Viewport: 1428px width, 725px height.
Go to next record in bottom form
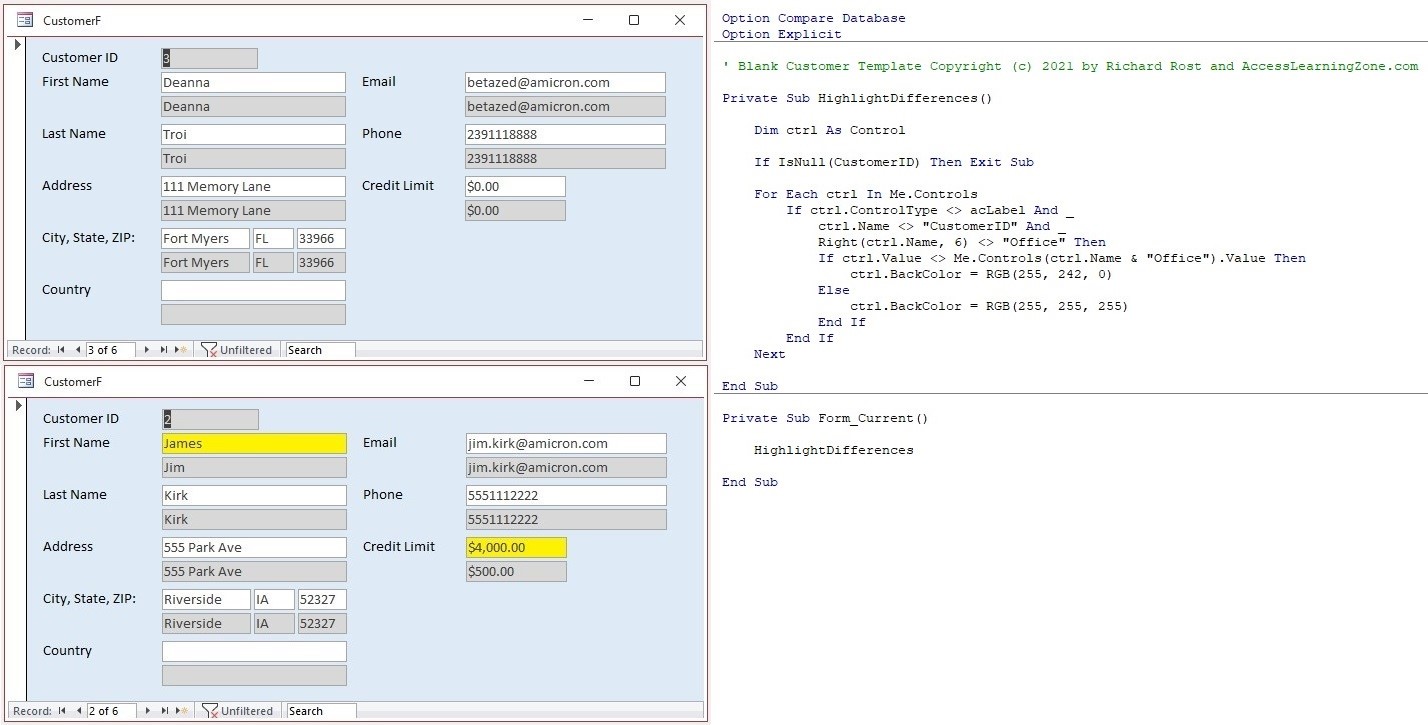(x=148, y=711)
